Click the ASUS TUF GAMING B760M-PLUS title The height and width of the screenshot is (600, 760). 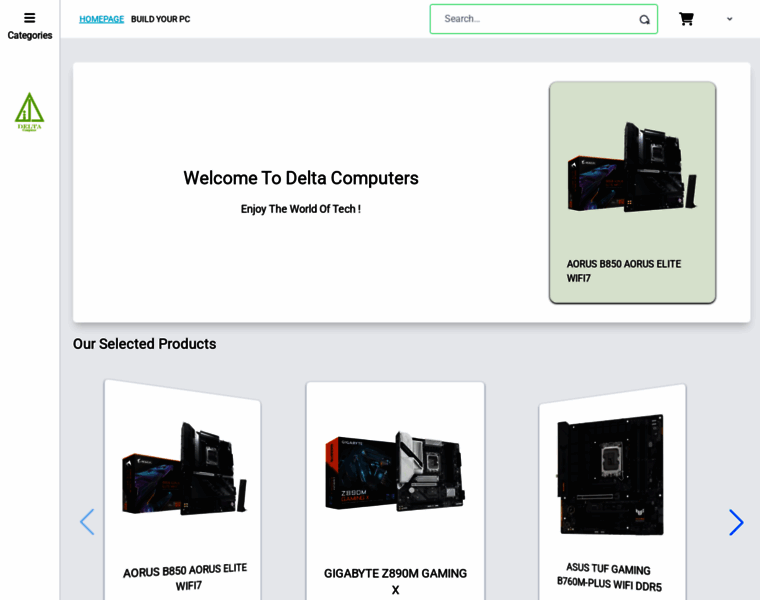[x=609, y=577]
